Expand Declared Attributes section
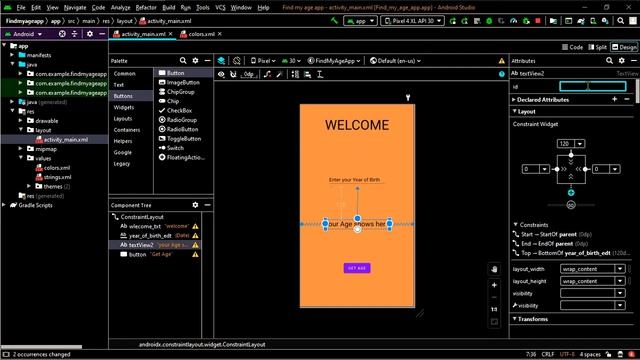This screenshot has width=640, height=360. [514, 99]
